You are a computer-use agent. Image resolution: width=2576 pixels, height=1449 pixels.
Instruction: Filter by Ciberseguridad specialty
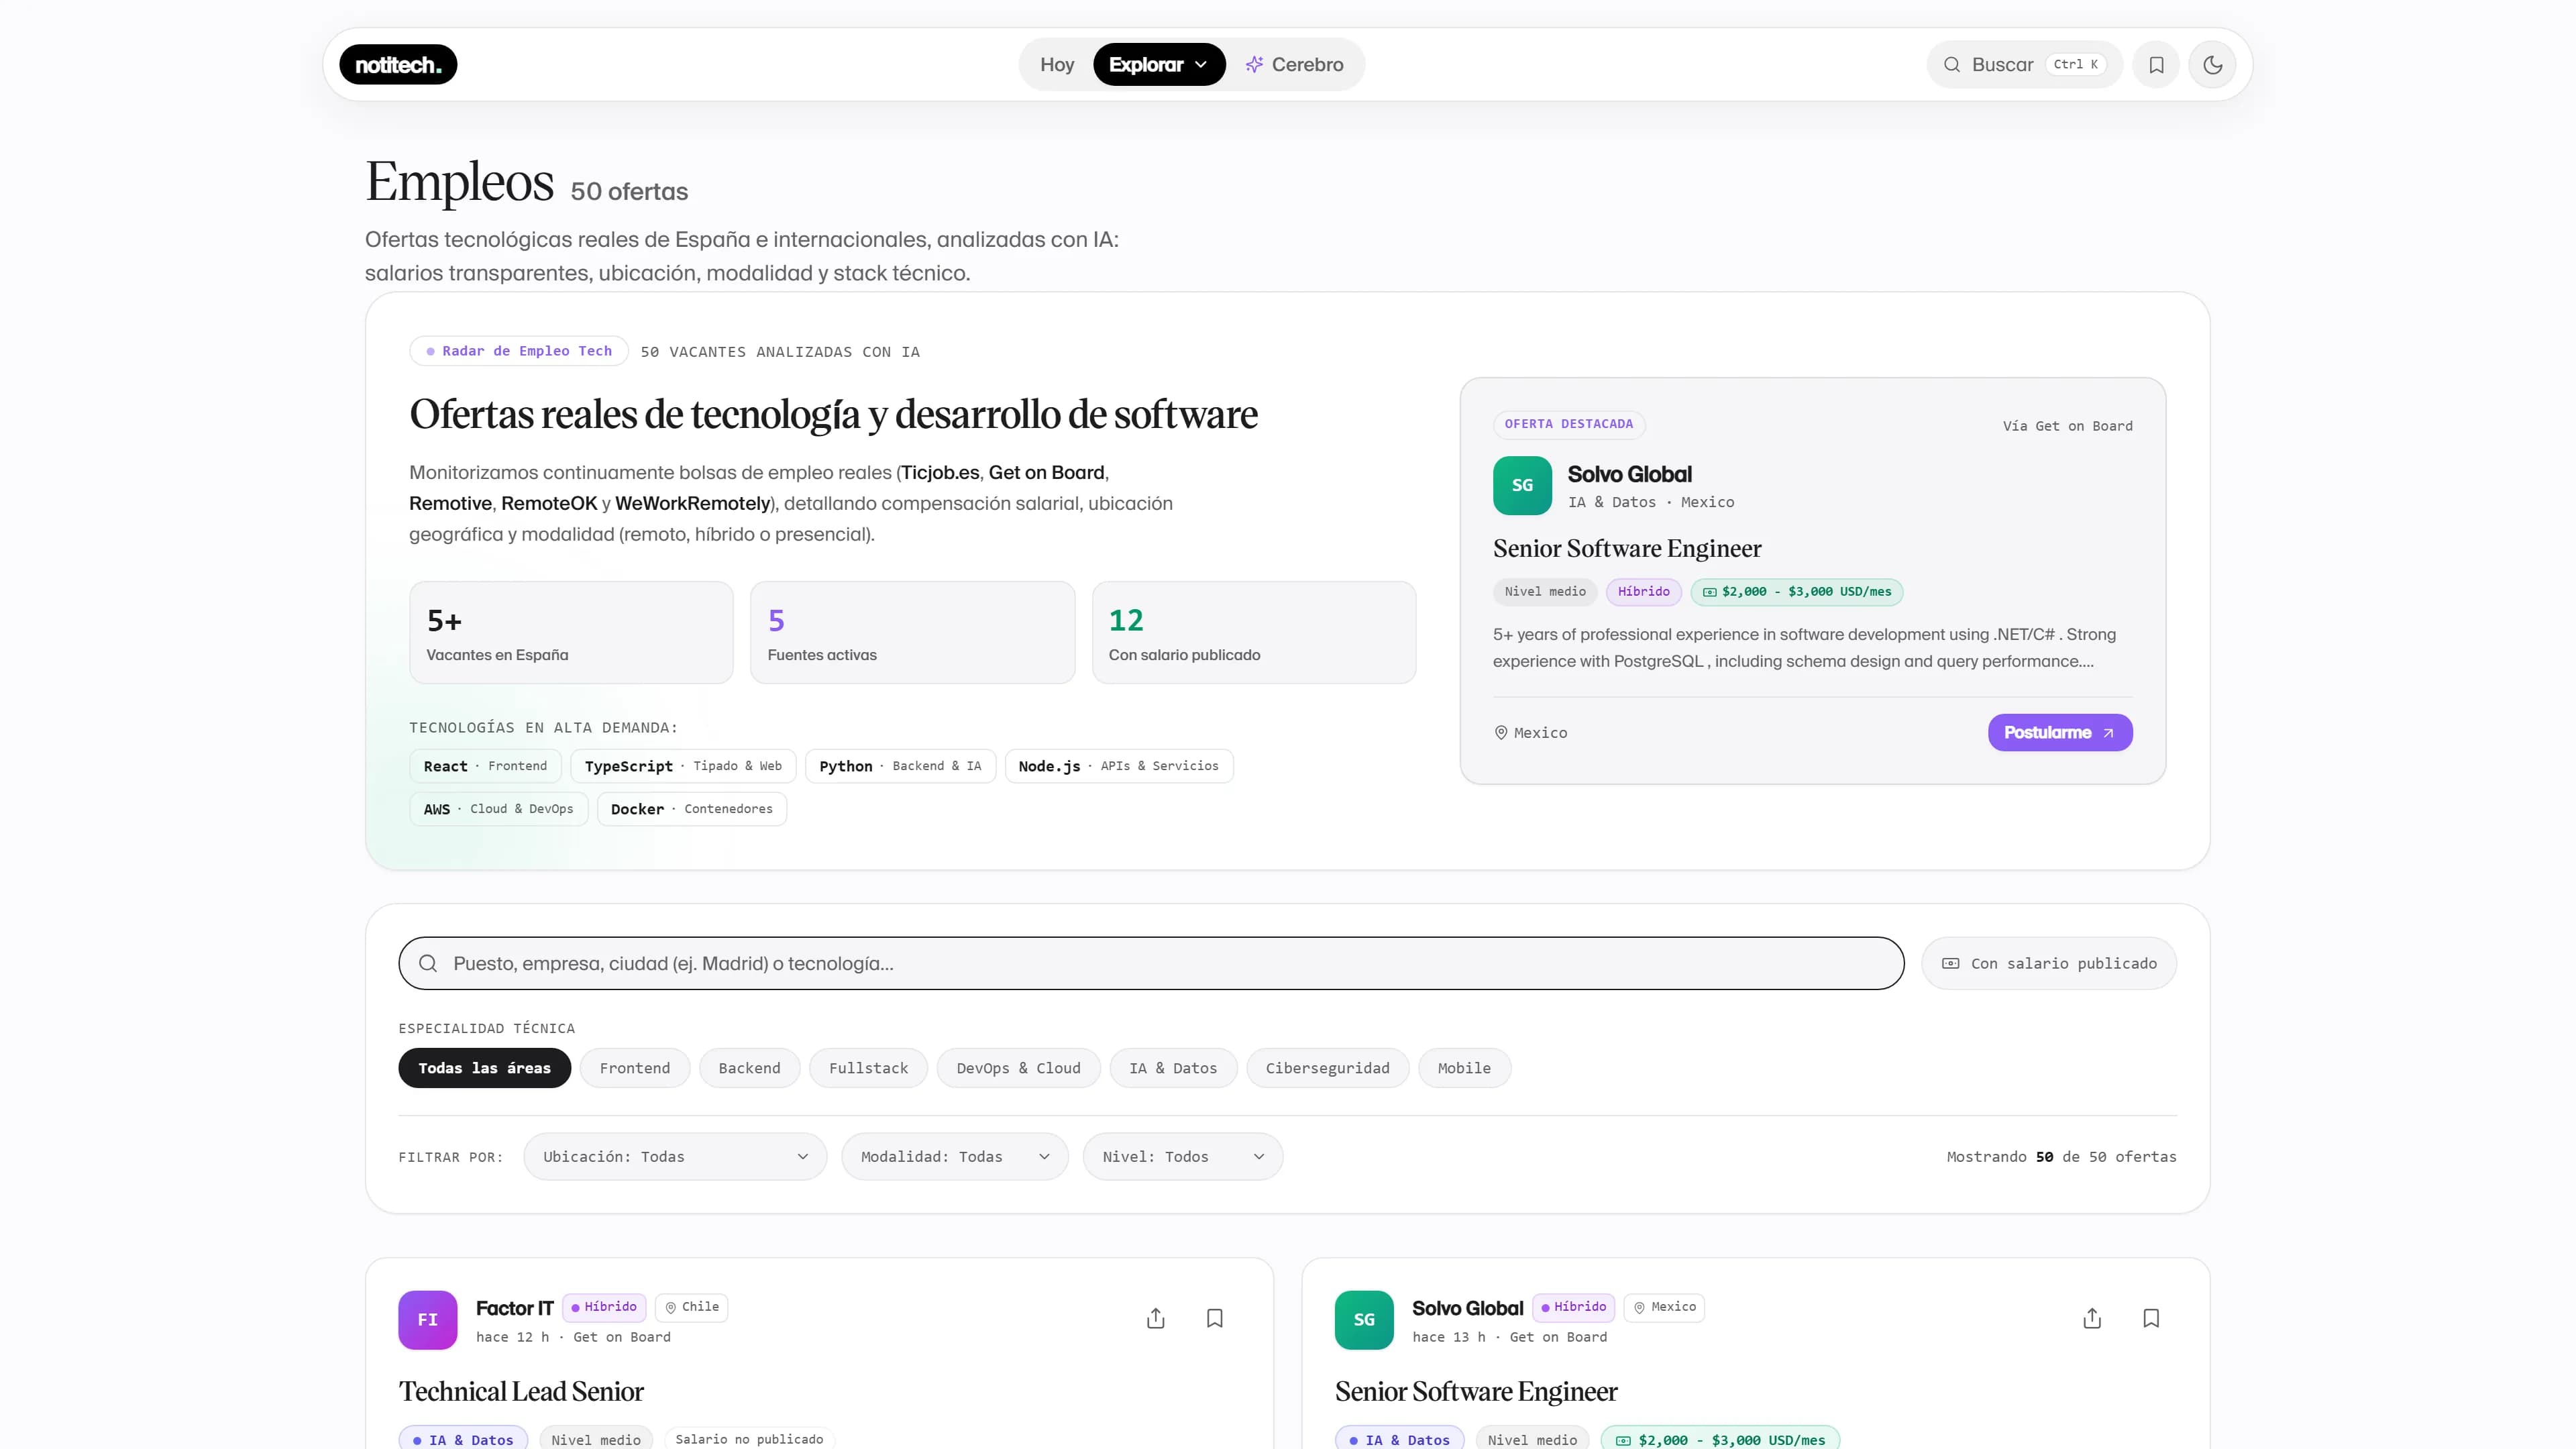tap(1327, 1068)
